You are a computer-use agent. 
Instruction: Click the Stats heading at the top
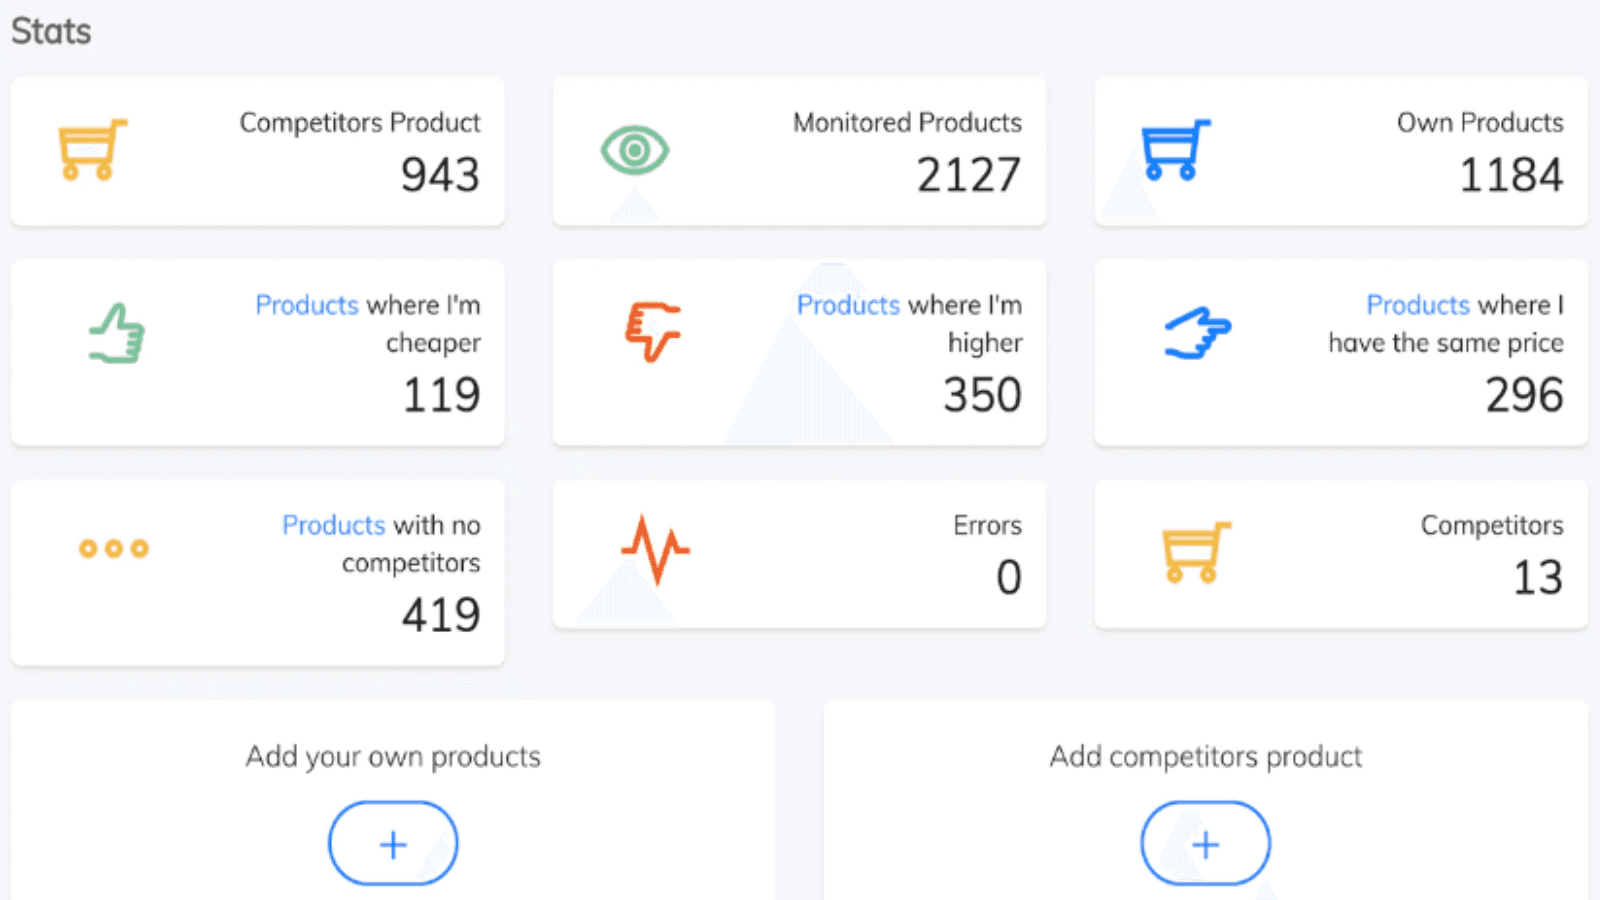click(50, 31)
